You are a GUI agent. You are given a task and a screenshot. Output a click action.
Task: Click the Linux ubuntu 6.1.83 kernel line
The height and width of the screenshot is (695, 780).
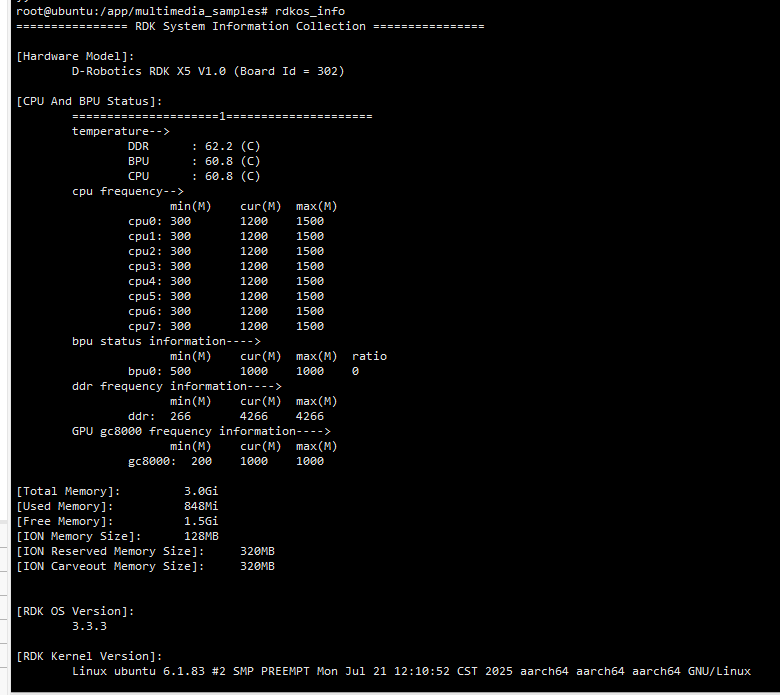(x=410, y=671)
